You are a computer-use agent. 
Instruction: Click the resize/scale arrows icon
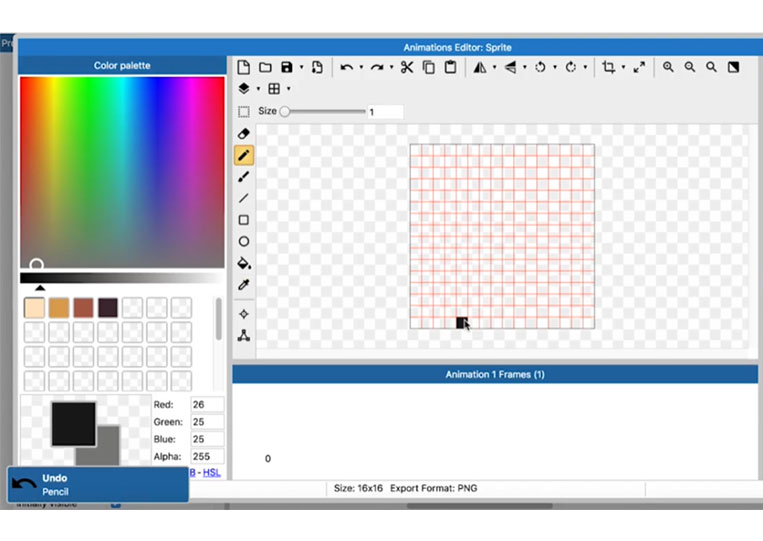pyautogui.click(x=639, y=67)
